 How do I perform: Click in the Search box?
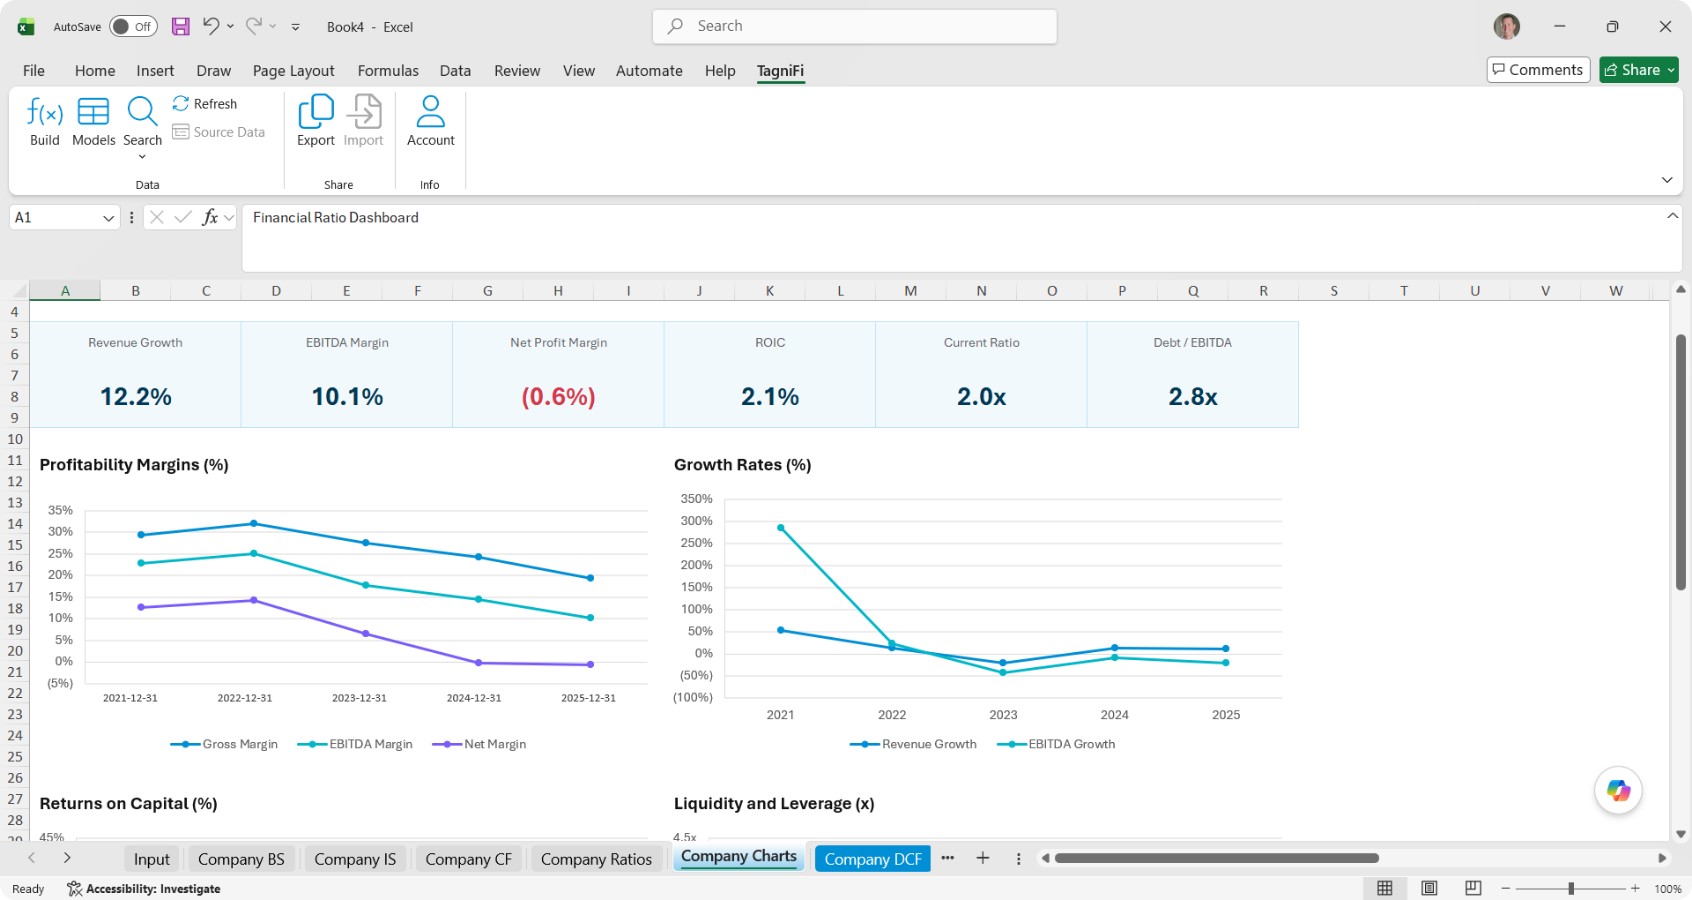point(855,26)
